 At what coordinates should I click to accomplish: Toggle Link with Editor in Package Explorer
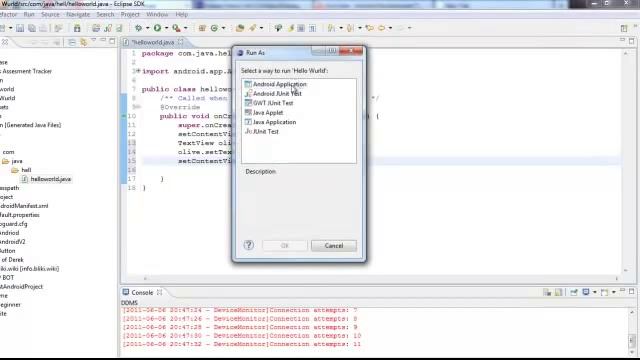84,42
